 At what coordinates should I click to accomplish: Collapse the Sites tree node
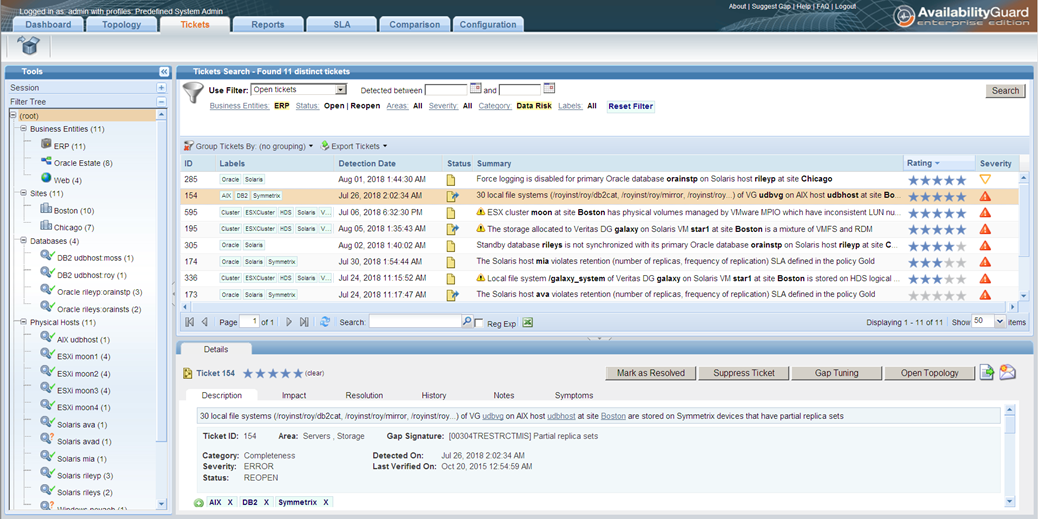[x=24, y=193]
